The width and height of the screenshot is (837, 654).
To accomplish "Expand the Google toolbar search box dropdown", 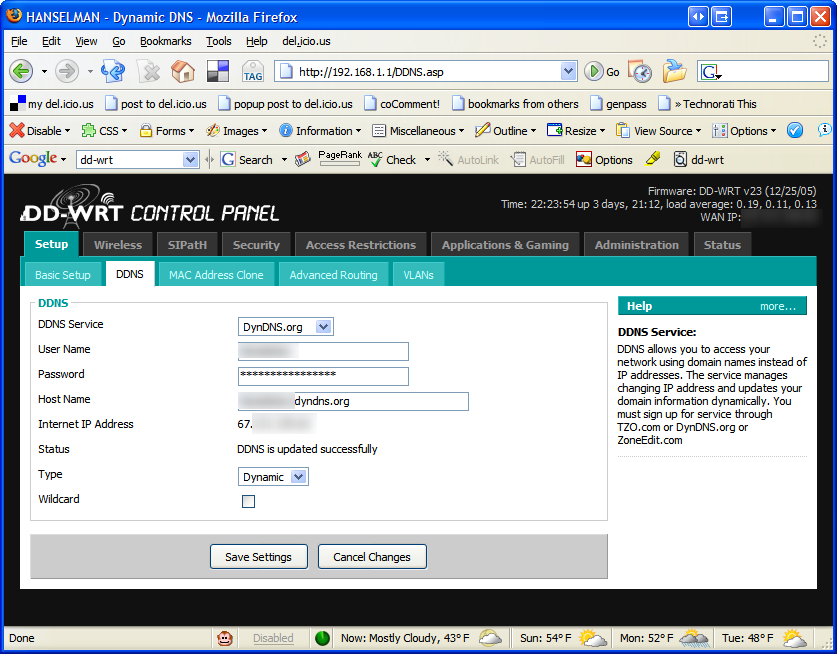I will (x=190, y=160).
